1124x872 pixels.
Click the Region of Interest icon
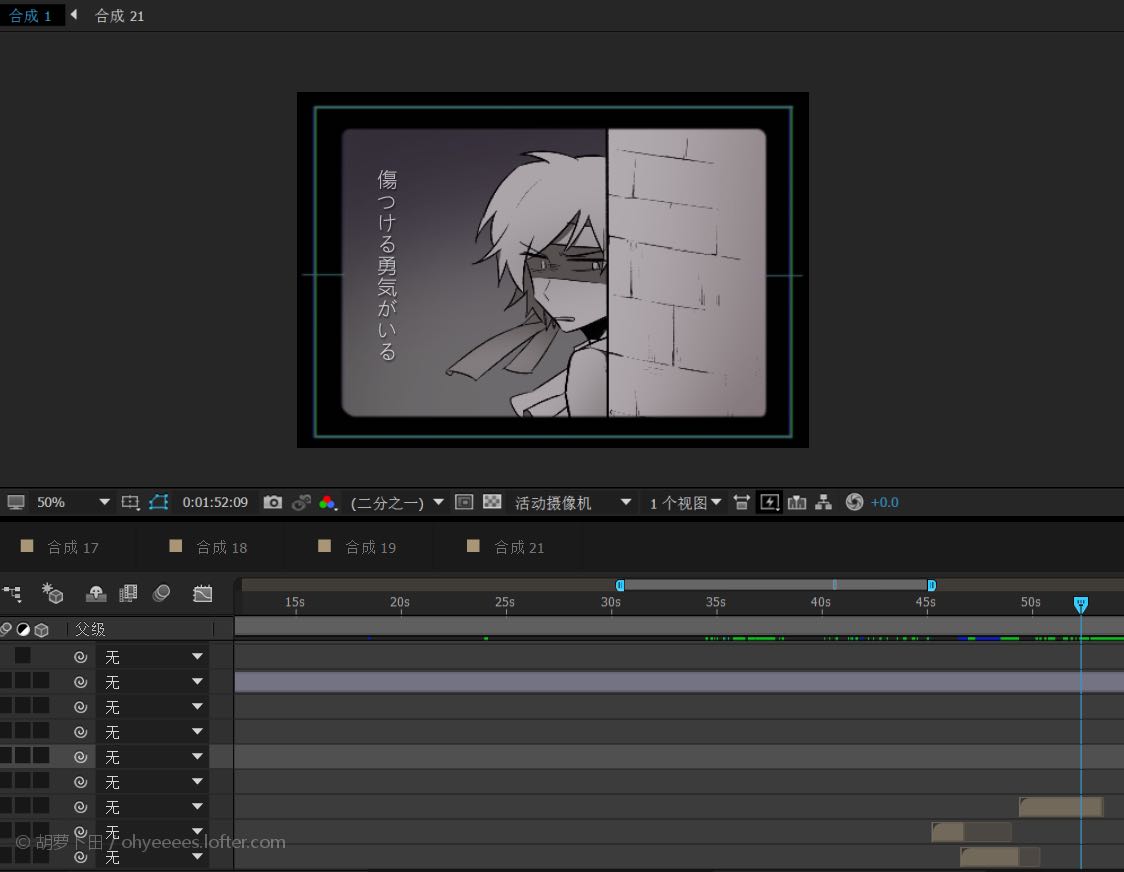tap(464, 502)
